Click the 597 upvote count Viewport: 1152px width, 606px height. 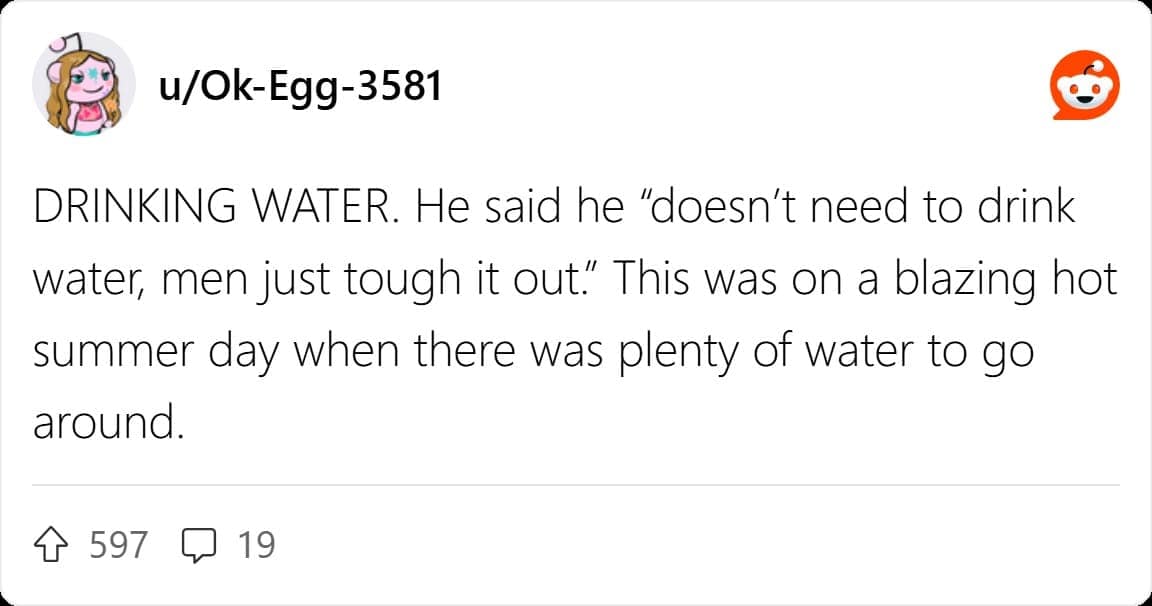pos(118,544)
